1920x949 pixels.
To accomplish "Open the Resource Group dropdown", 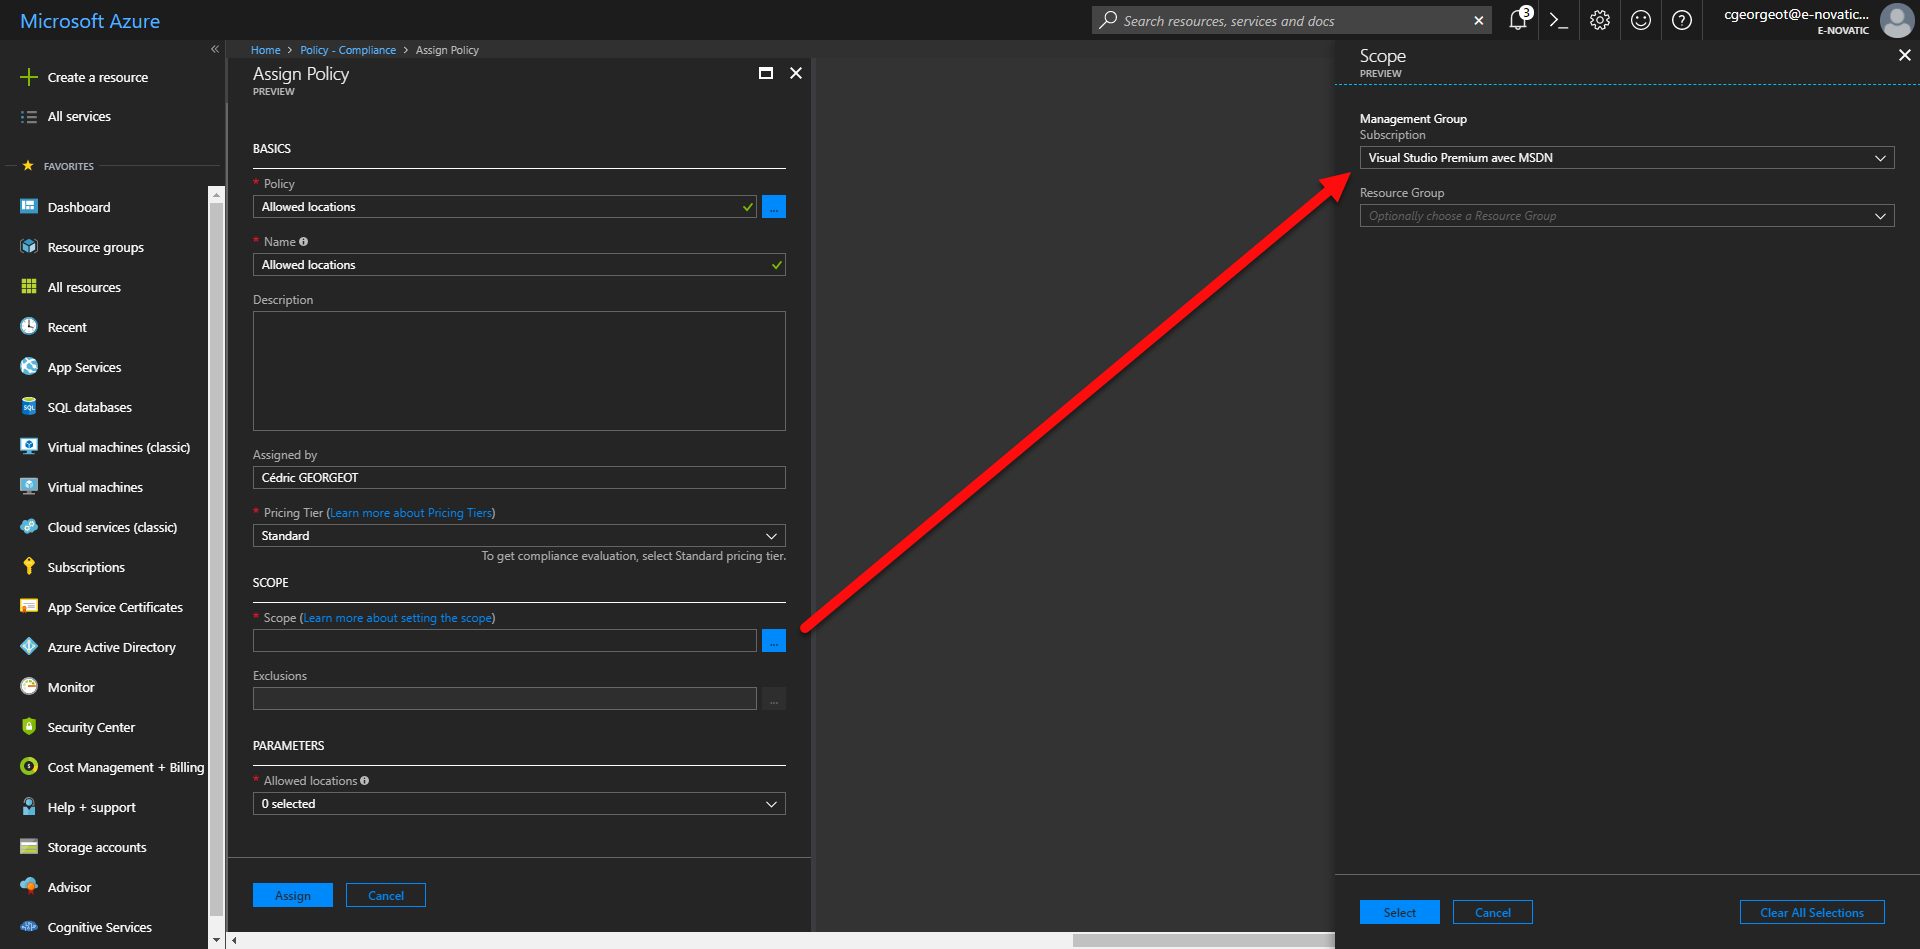I will click(x=1626, y=216).
